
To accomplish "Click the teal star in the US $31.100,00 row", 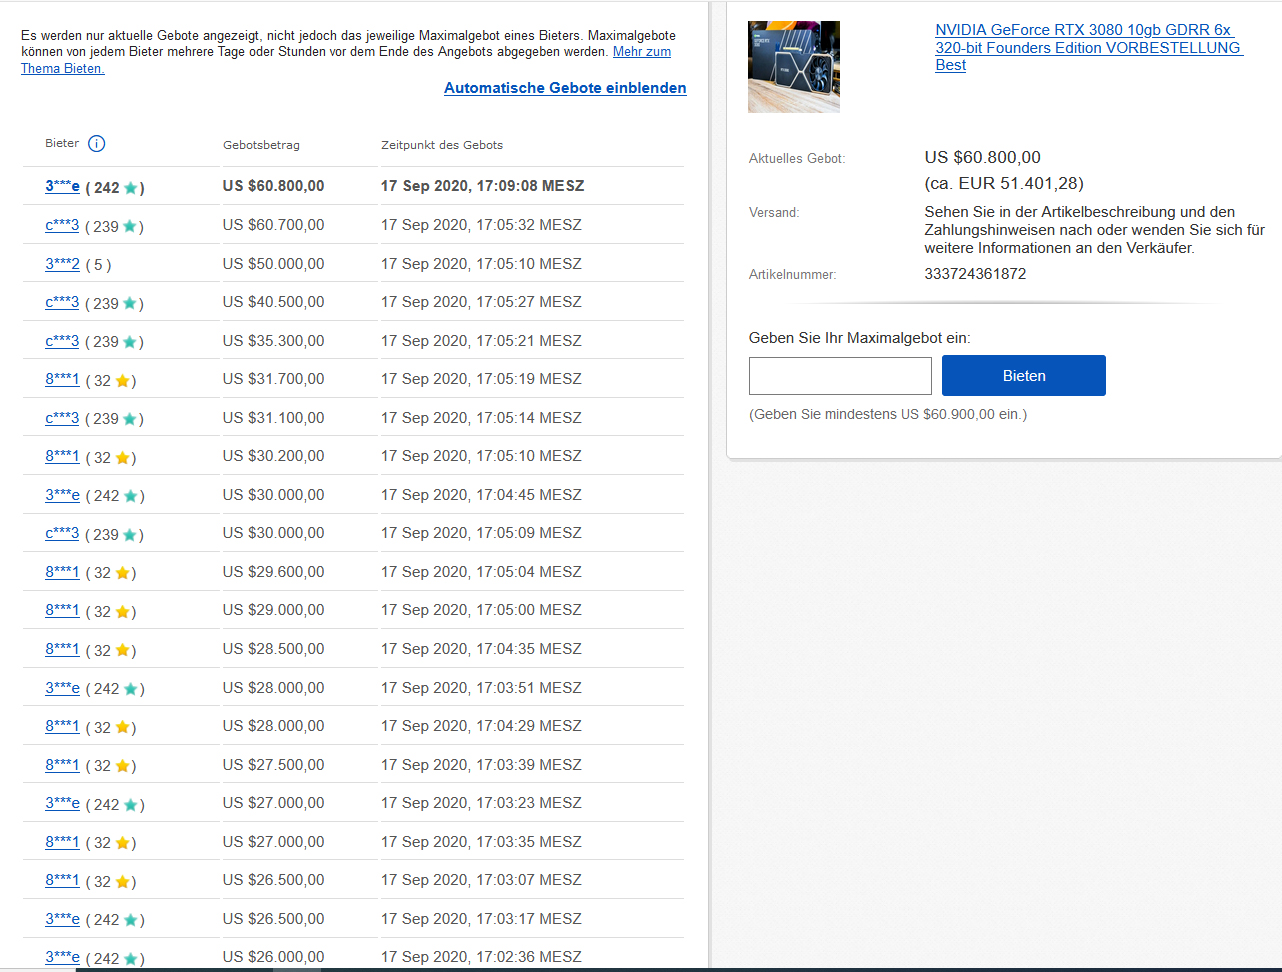I will pos(129,419).
